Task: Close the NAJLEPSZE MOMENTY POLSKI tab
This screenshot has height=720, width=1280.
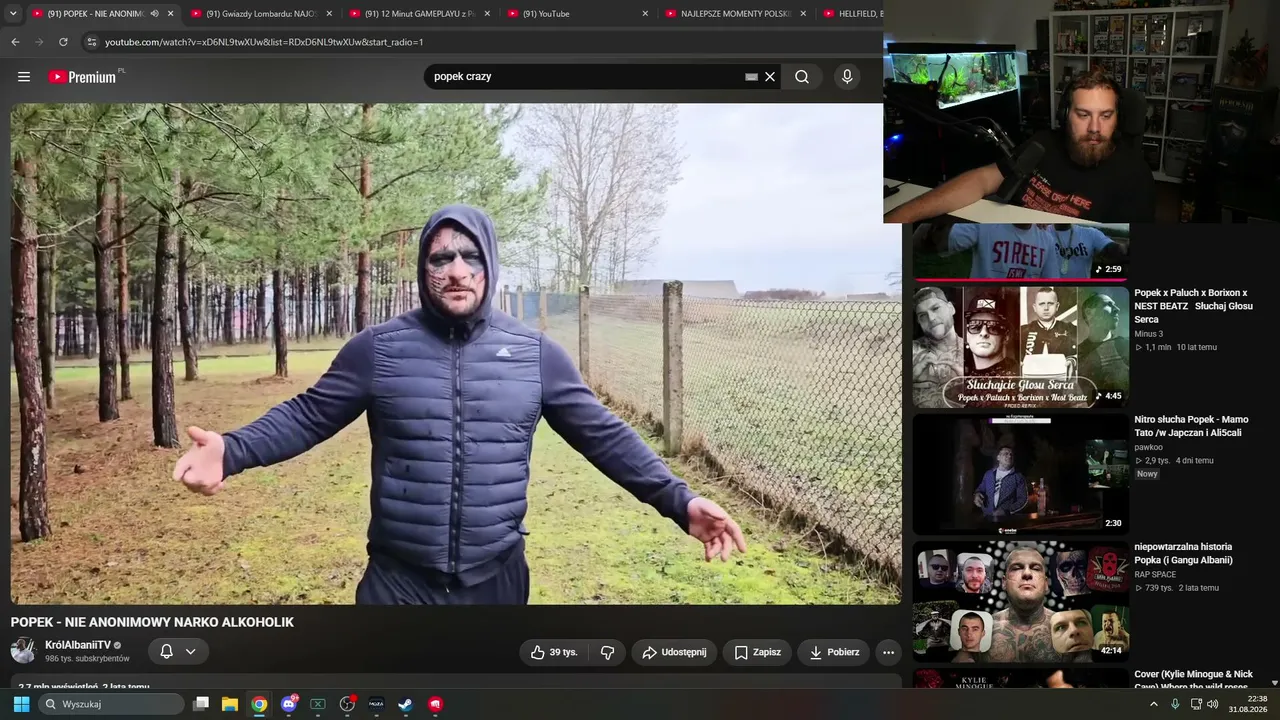Action: tap(803, 14)
